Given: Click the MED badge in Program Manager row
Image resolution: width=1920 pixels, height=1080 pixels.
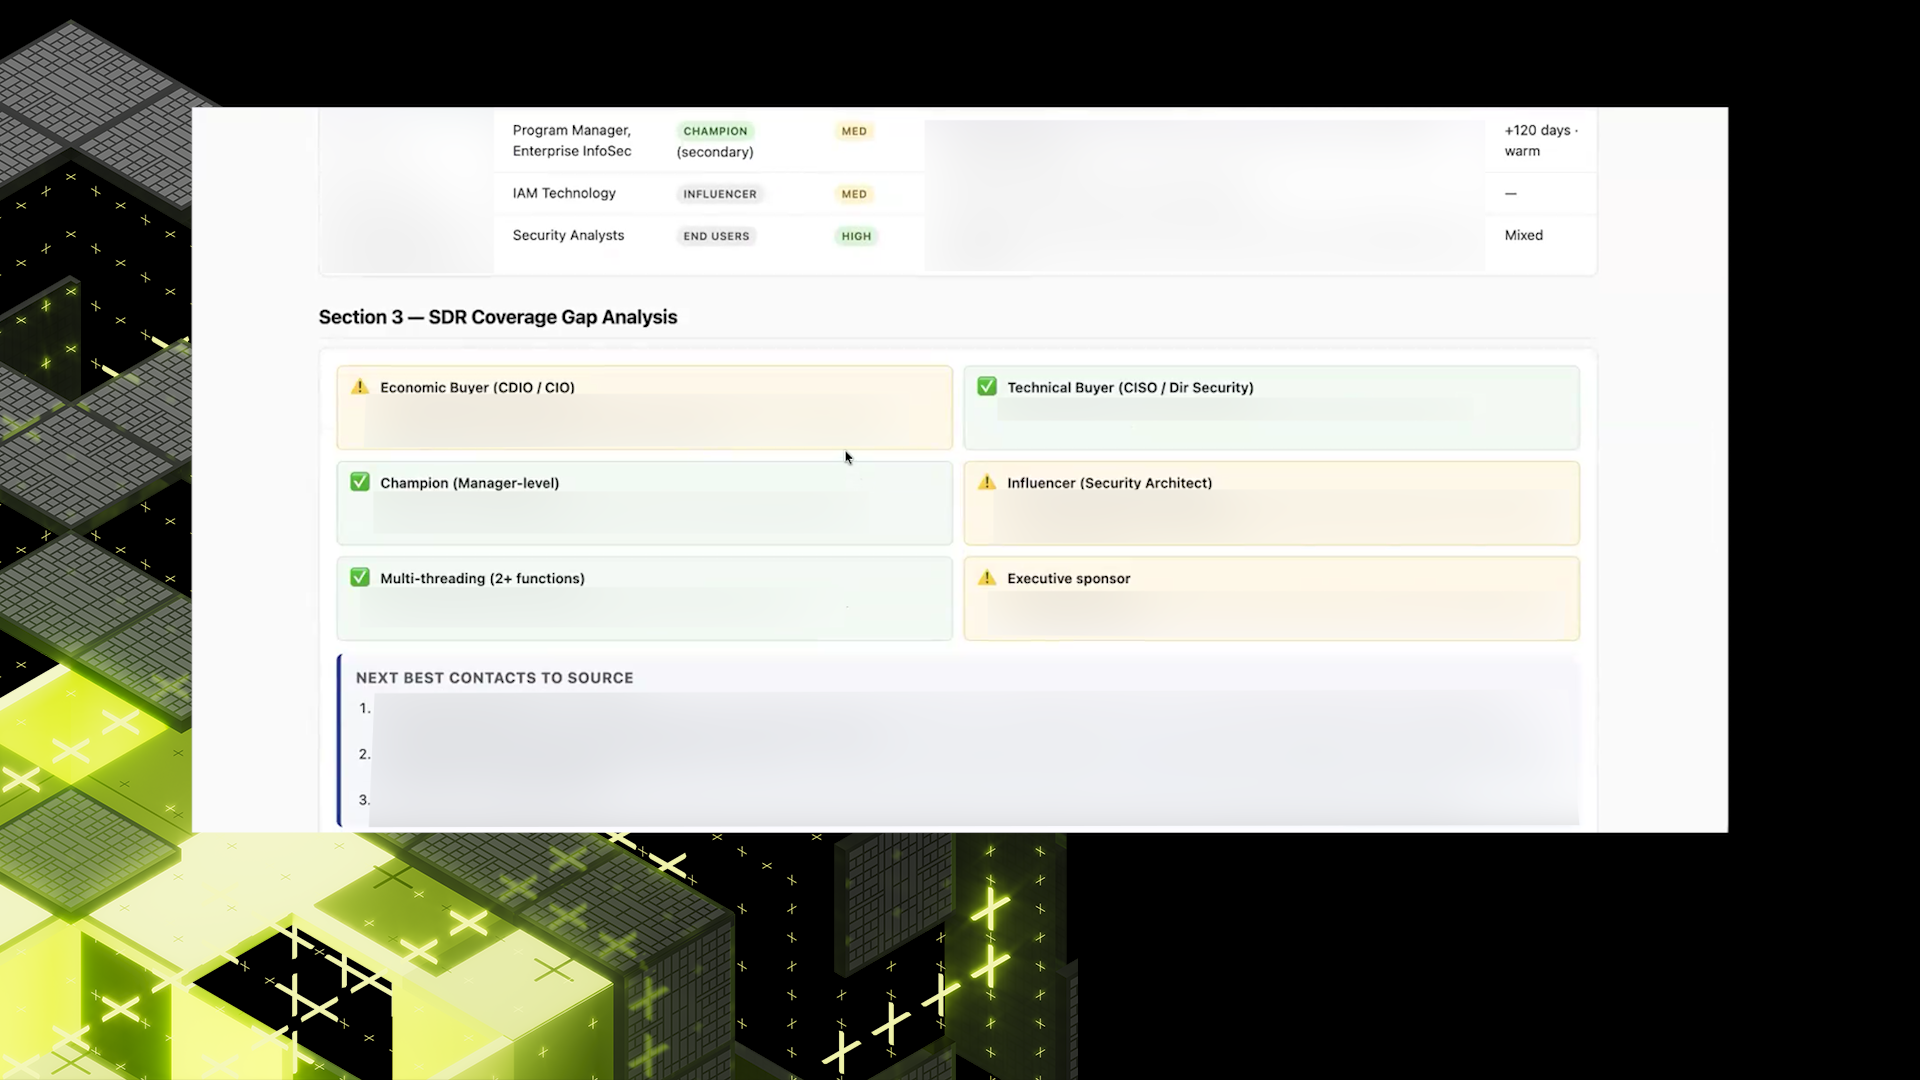Looking at the screenshot, I should tap(854, 131).
